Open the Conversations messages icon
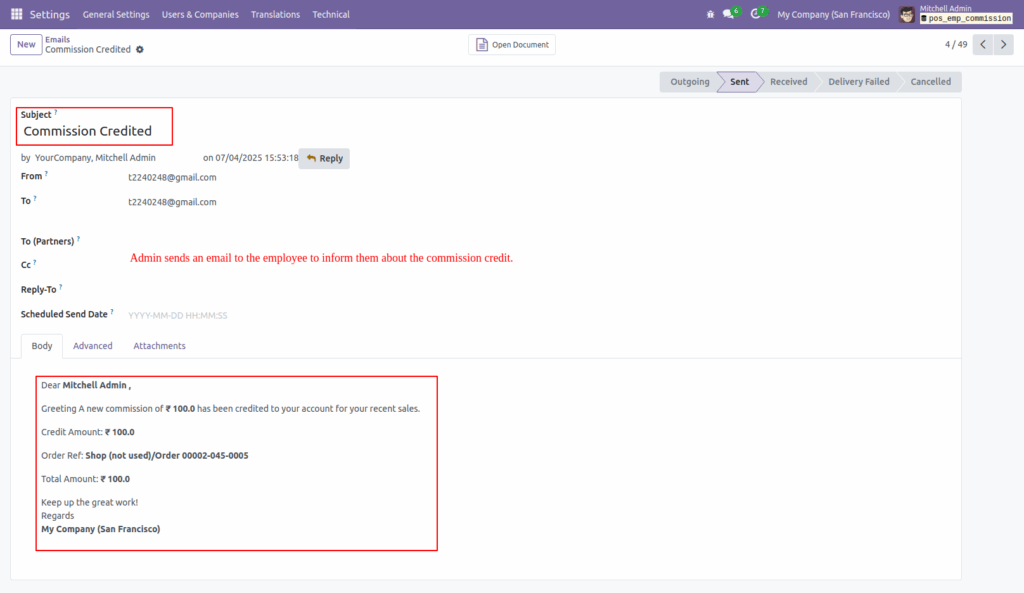1024x593 pixels. pos(727,14)
